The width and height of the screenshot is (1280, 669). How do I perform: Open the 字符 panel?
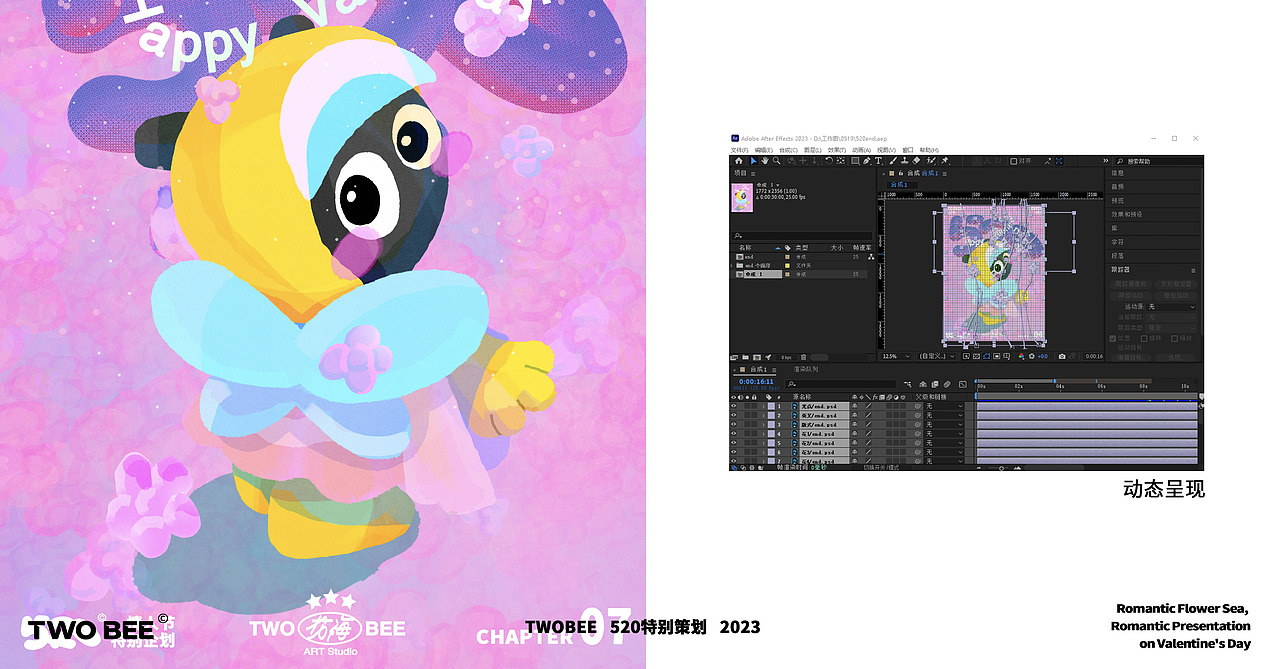coord(1117,242)
